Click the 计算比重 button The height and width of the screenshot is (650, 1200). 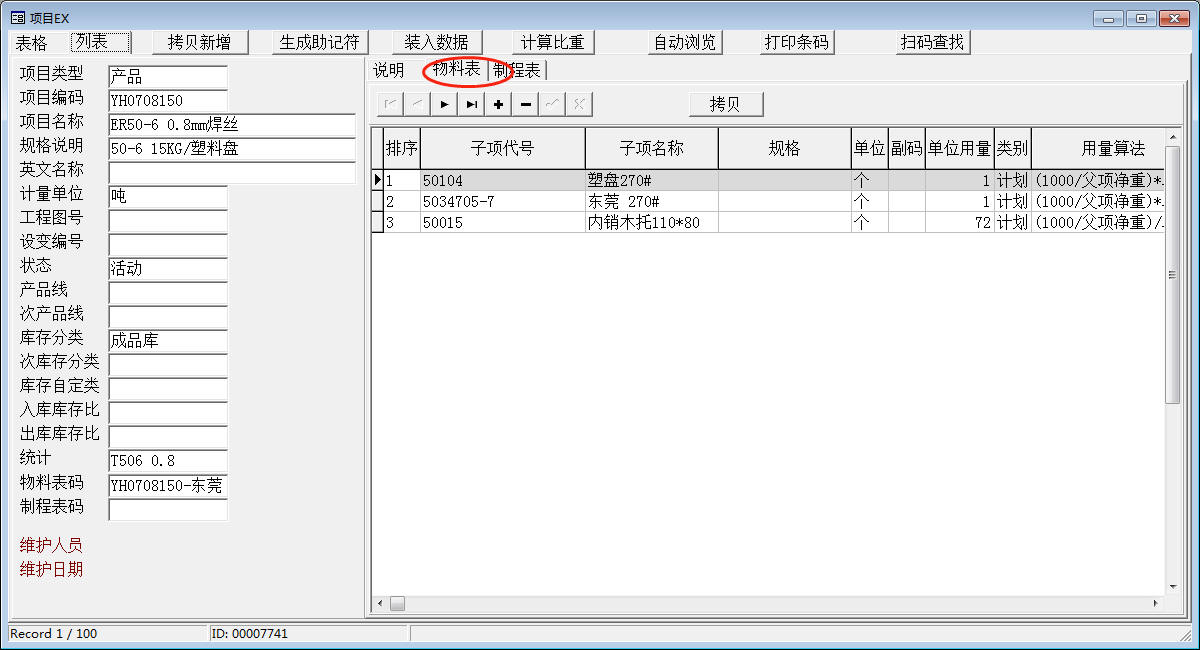coord(552,42)
